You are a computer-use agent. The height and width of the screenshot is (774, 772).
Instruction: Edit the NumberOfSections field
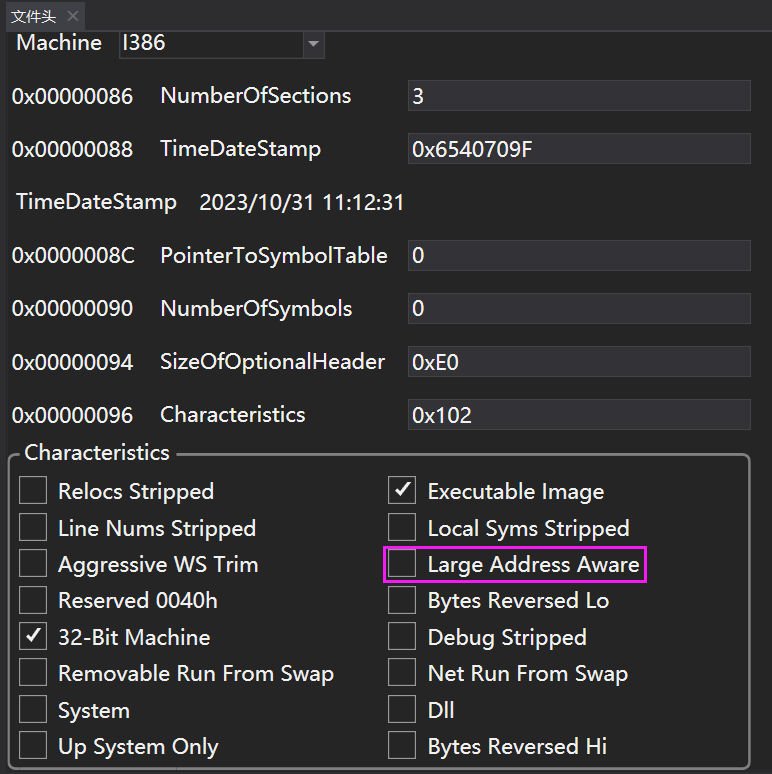(x=579, y=96)
